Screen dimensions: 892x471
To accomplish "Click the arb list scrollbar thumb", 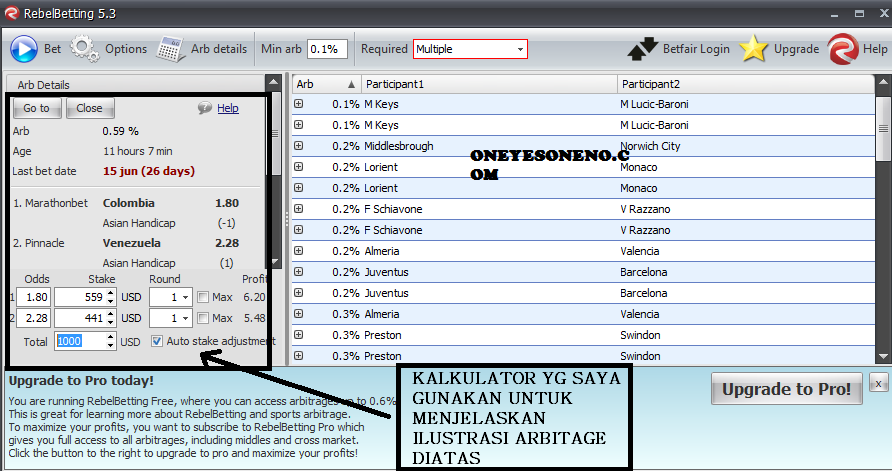I will tap(883, 129).
